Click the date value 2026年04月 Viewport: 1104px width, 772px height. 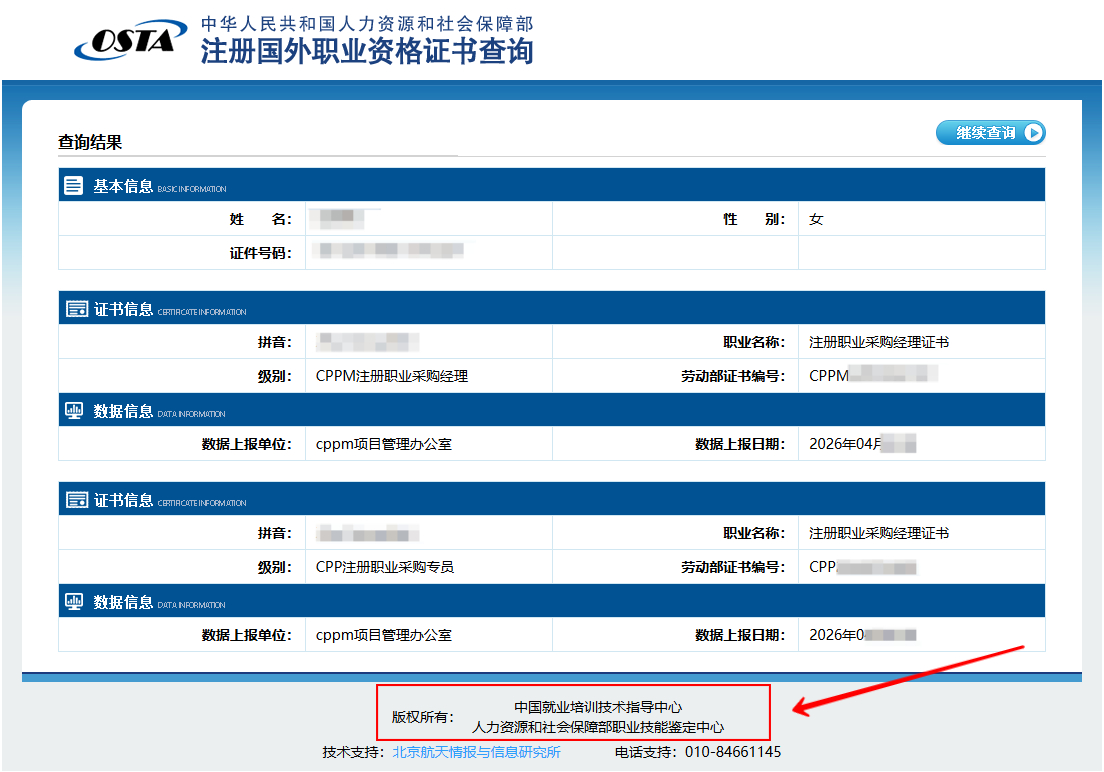845,444
